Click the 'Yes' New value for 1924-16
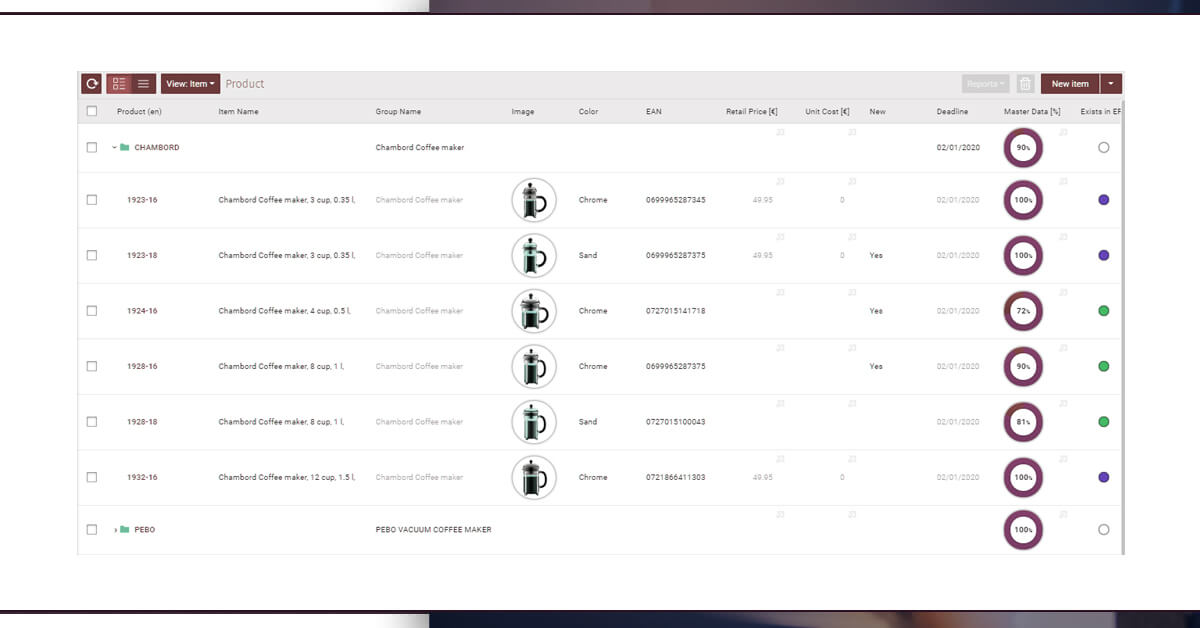The image size is (1200, 628). click(876, 311)
